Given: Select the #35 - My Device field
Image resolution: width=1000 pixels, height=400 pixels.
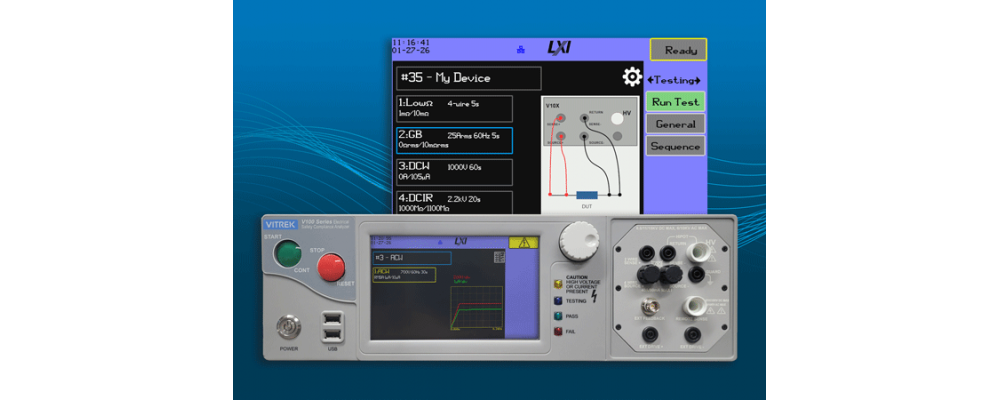Looking at the screenshot, I should pyautogui.click(x=469, y=78).
